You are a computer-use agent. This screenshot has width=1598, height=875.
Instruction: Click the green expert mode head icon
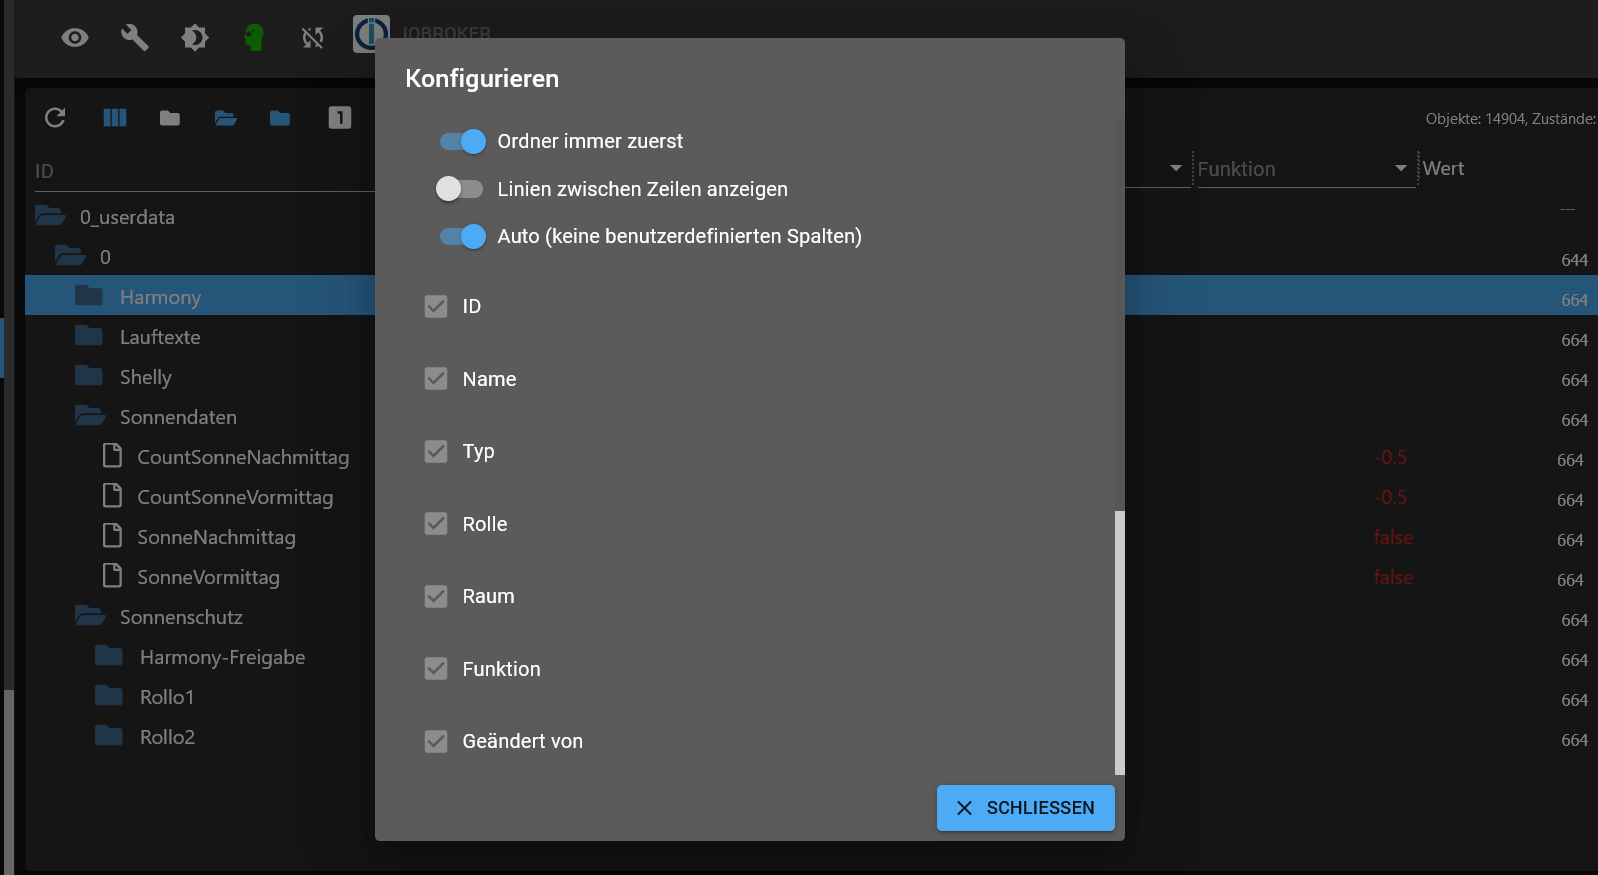click(254, 38)
